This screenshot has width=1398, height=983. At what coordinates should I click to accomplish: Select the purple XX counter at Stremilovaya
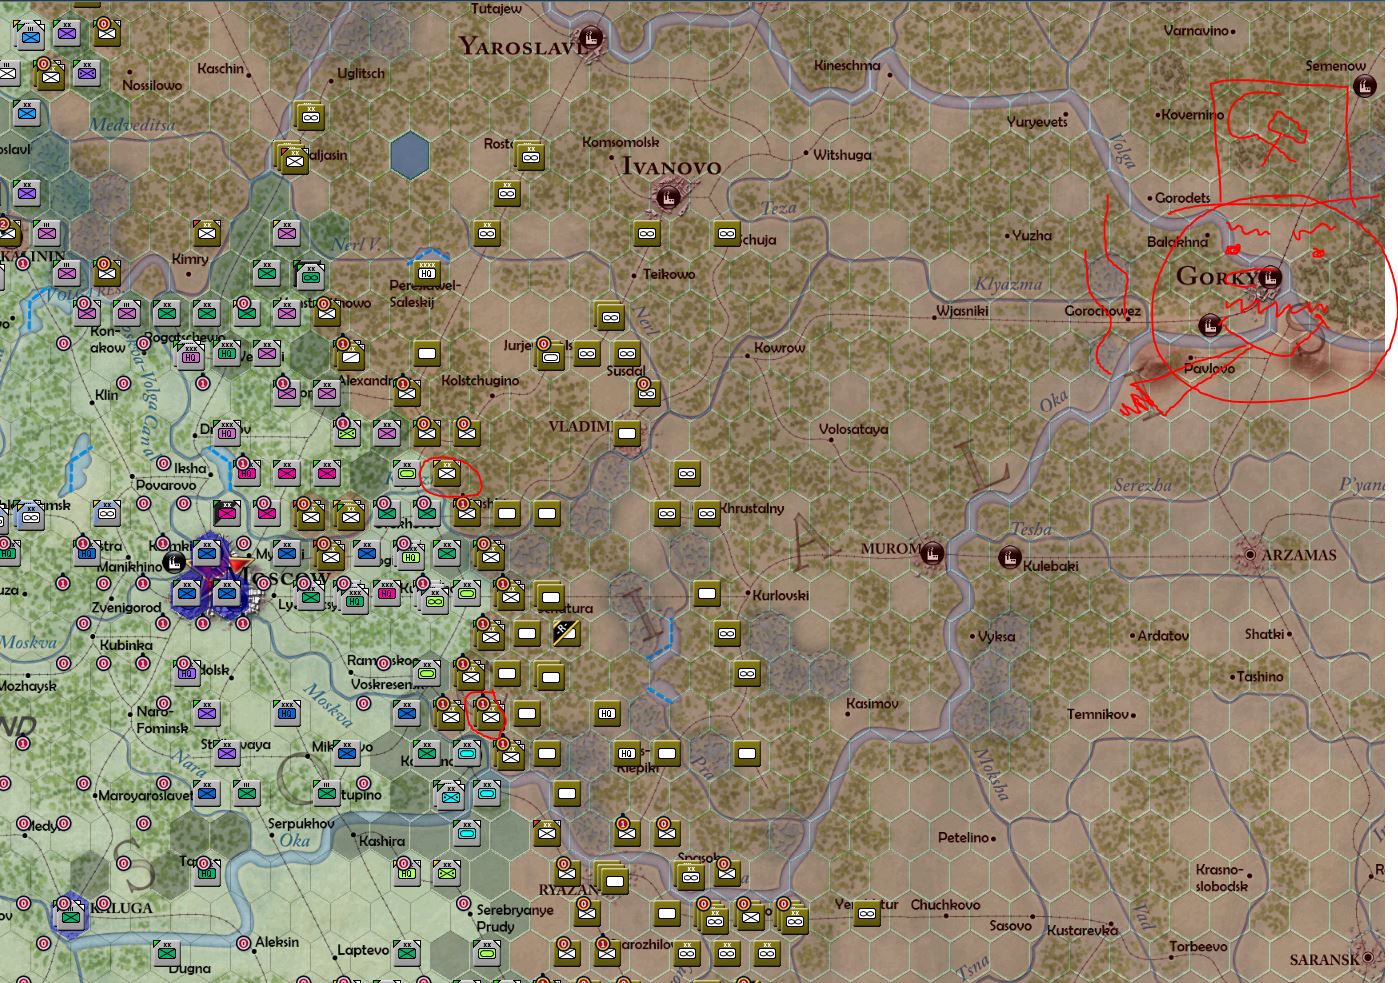point(227,751)
